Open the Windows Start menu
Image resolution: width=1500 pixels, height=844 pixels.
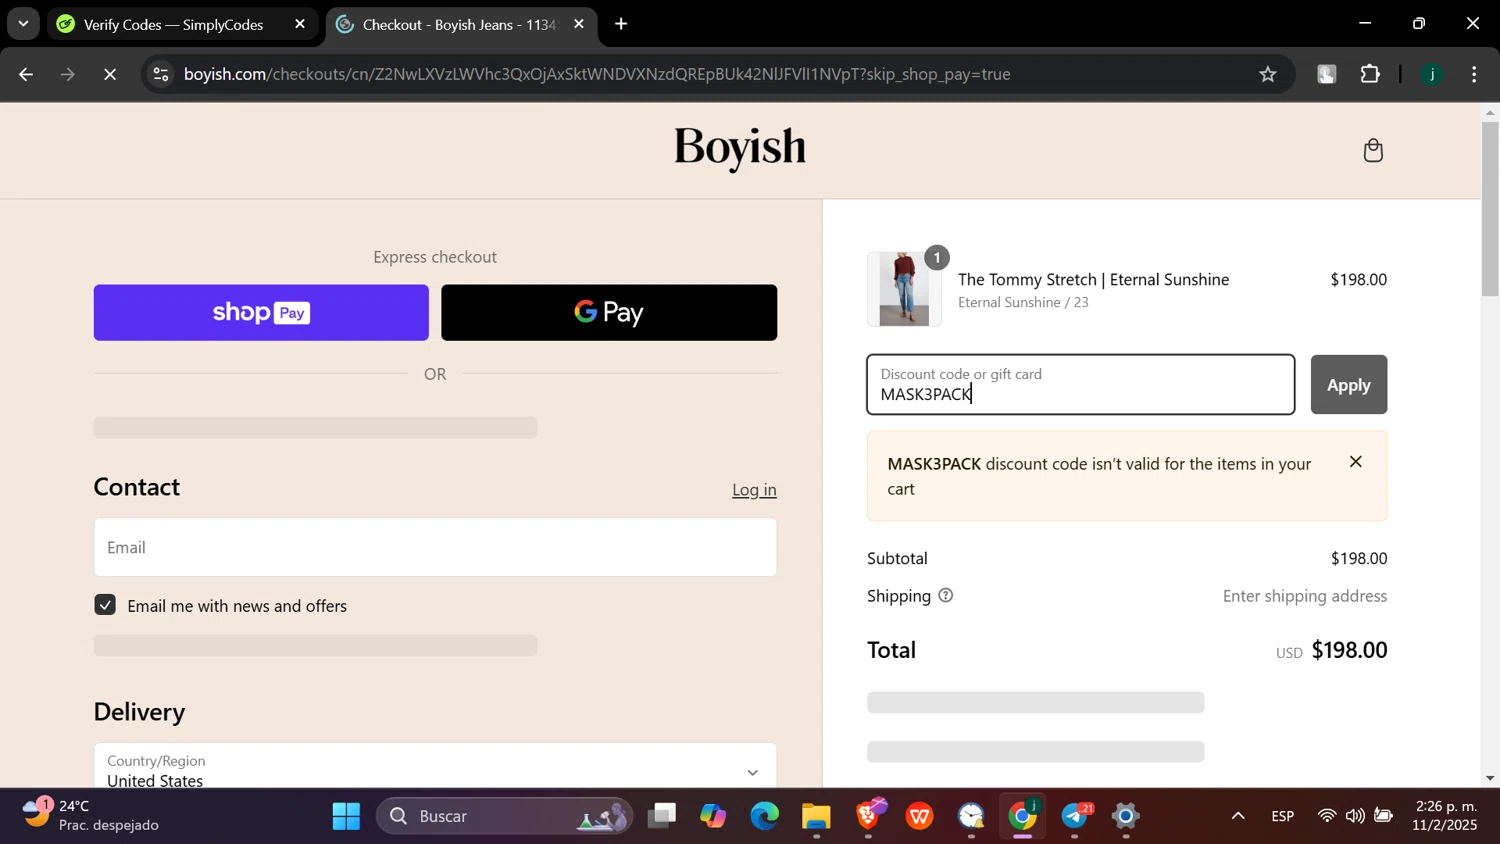(x=346, y=816)
